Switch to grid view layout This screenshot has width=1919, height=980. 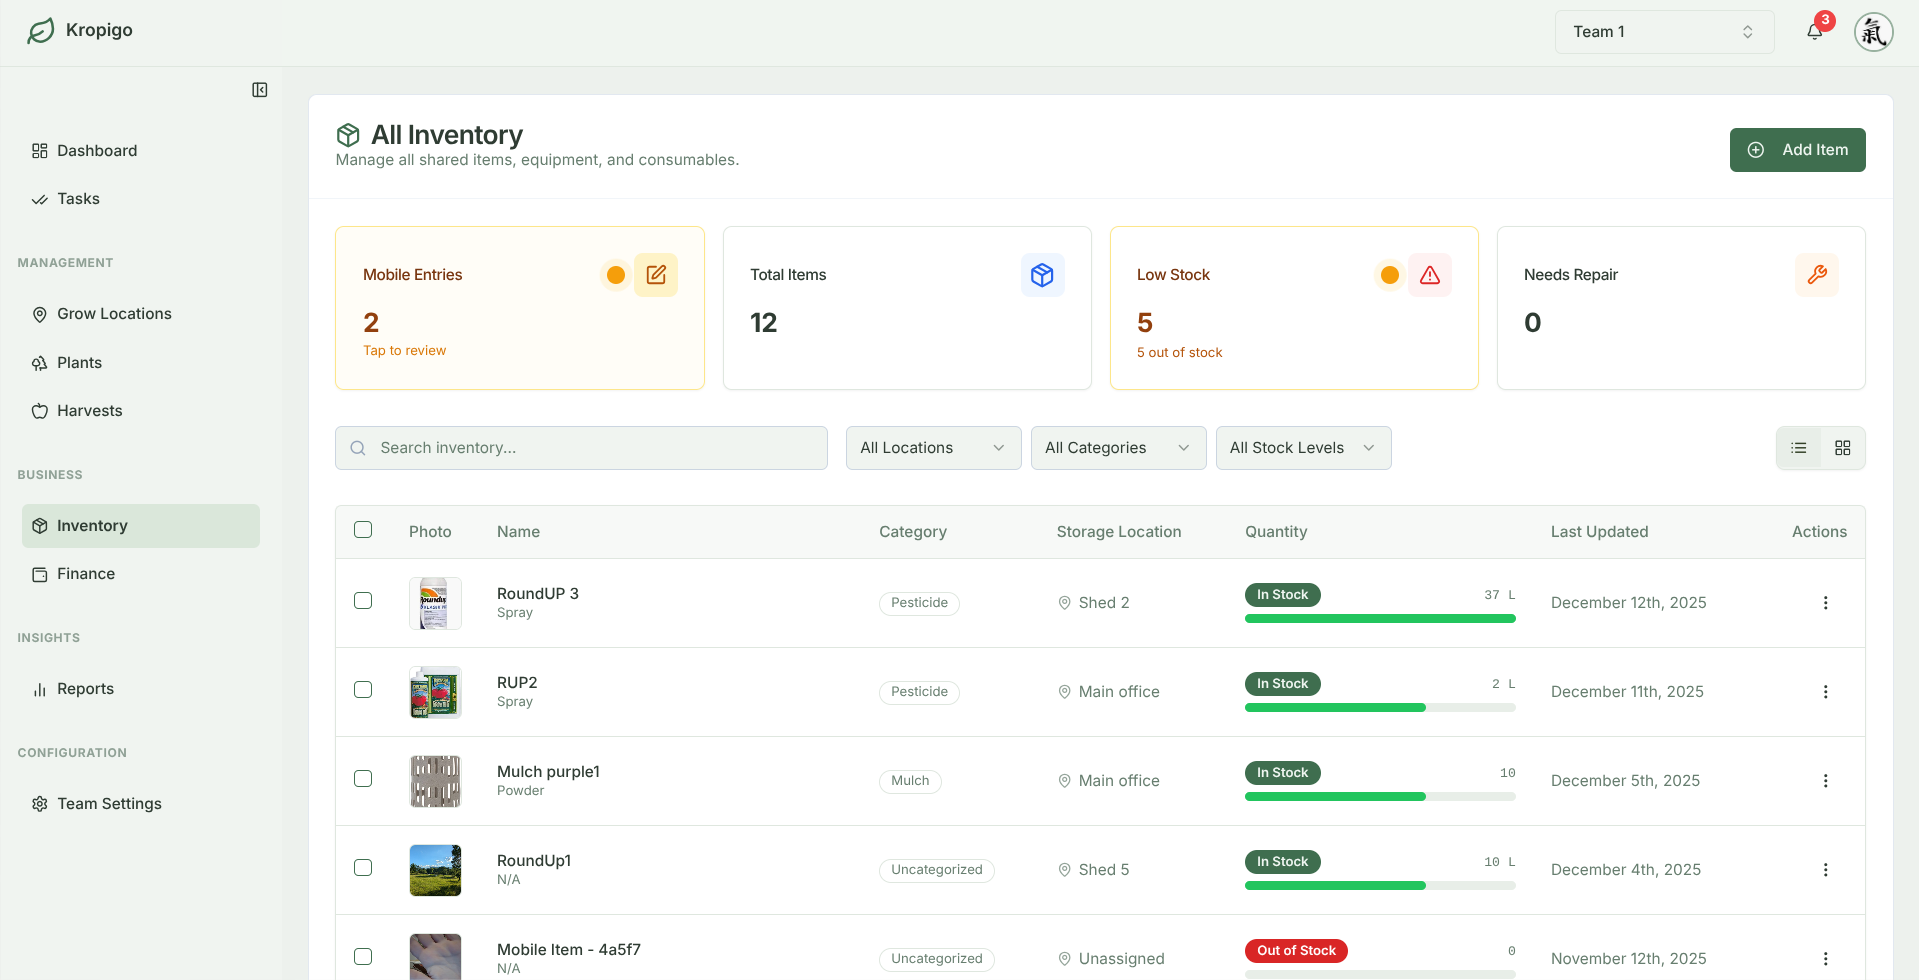coord(1843,448)
